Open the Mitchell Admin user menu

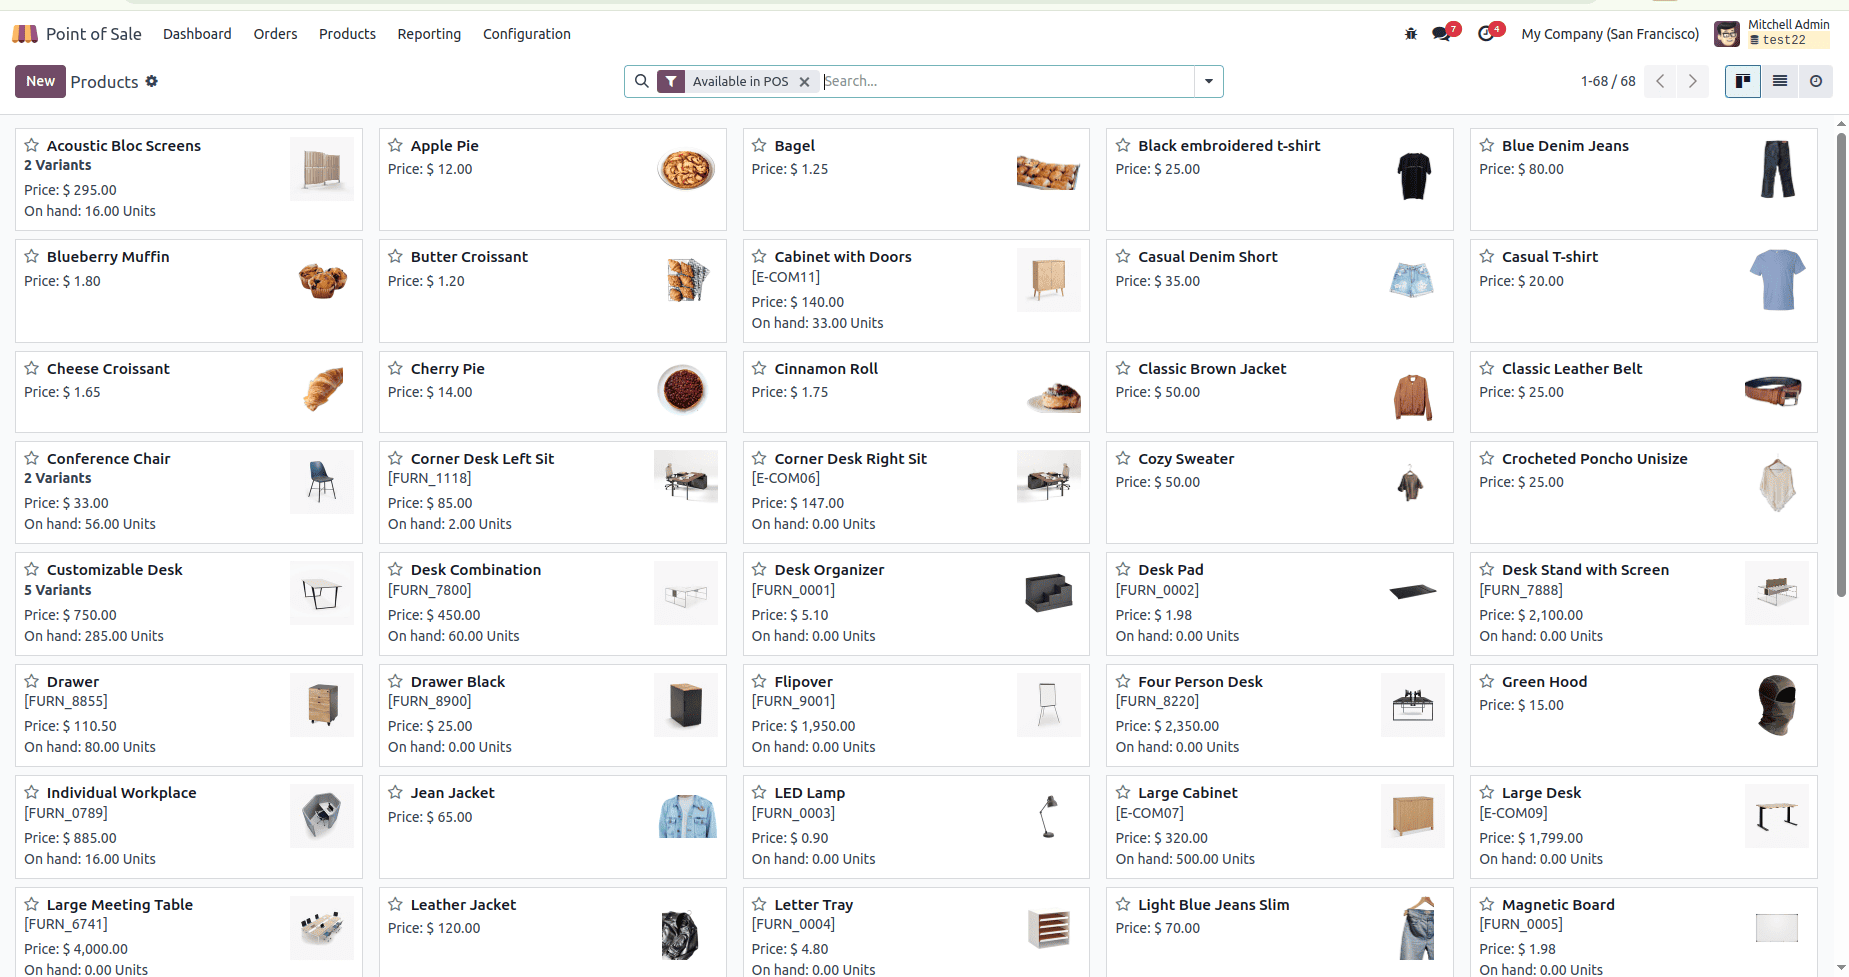[x=1771, y=34]
